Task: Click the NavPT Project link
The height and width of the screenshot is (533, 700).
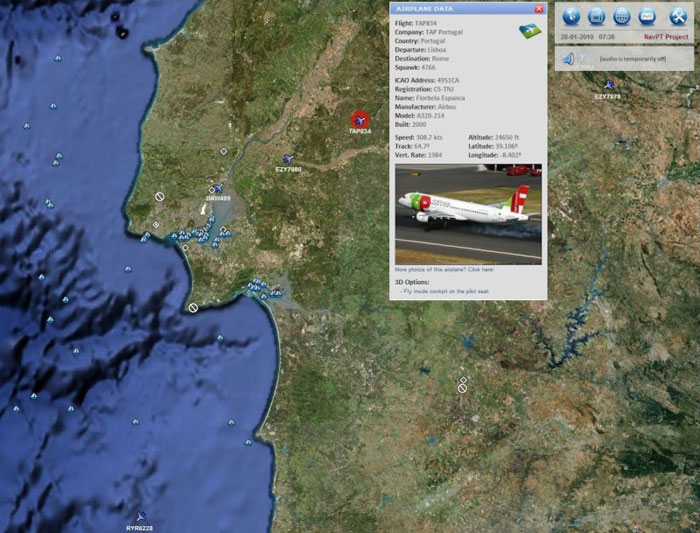Action: tap(666, 37)
